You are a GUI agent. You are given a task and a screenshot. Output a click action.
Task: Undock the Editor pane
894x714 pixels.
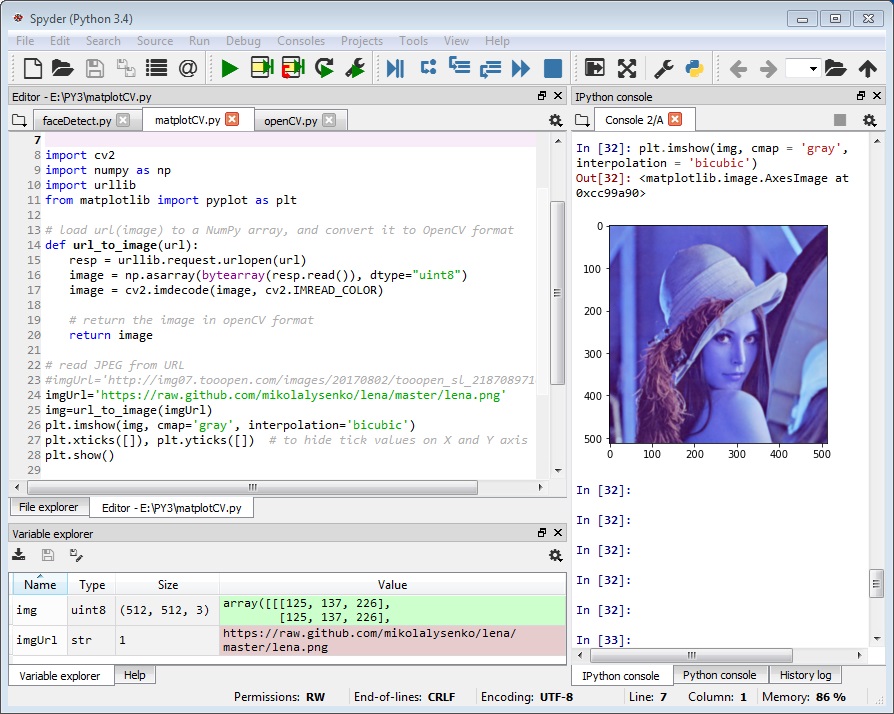click(542, 96)
